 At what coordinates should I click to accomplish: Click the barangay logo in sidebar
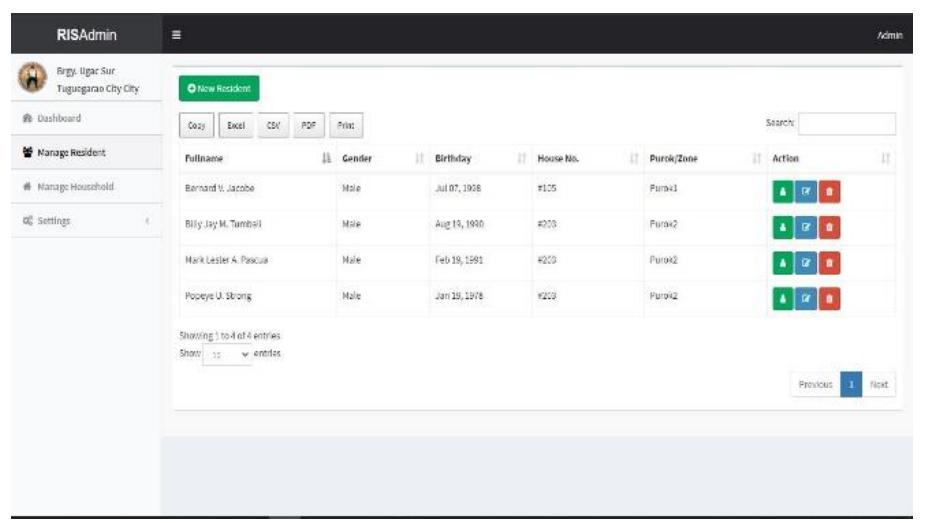34,78
